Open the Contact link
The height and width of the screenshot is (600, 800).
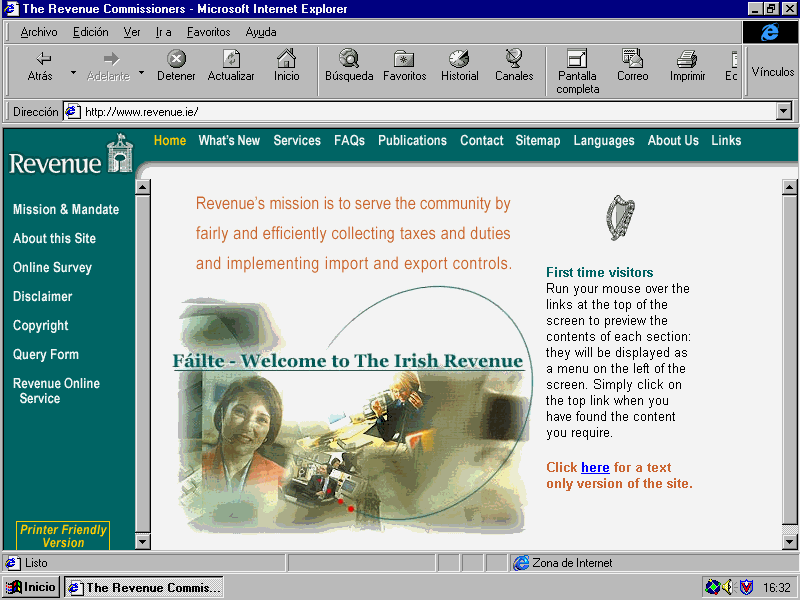tap(482, 140)
